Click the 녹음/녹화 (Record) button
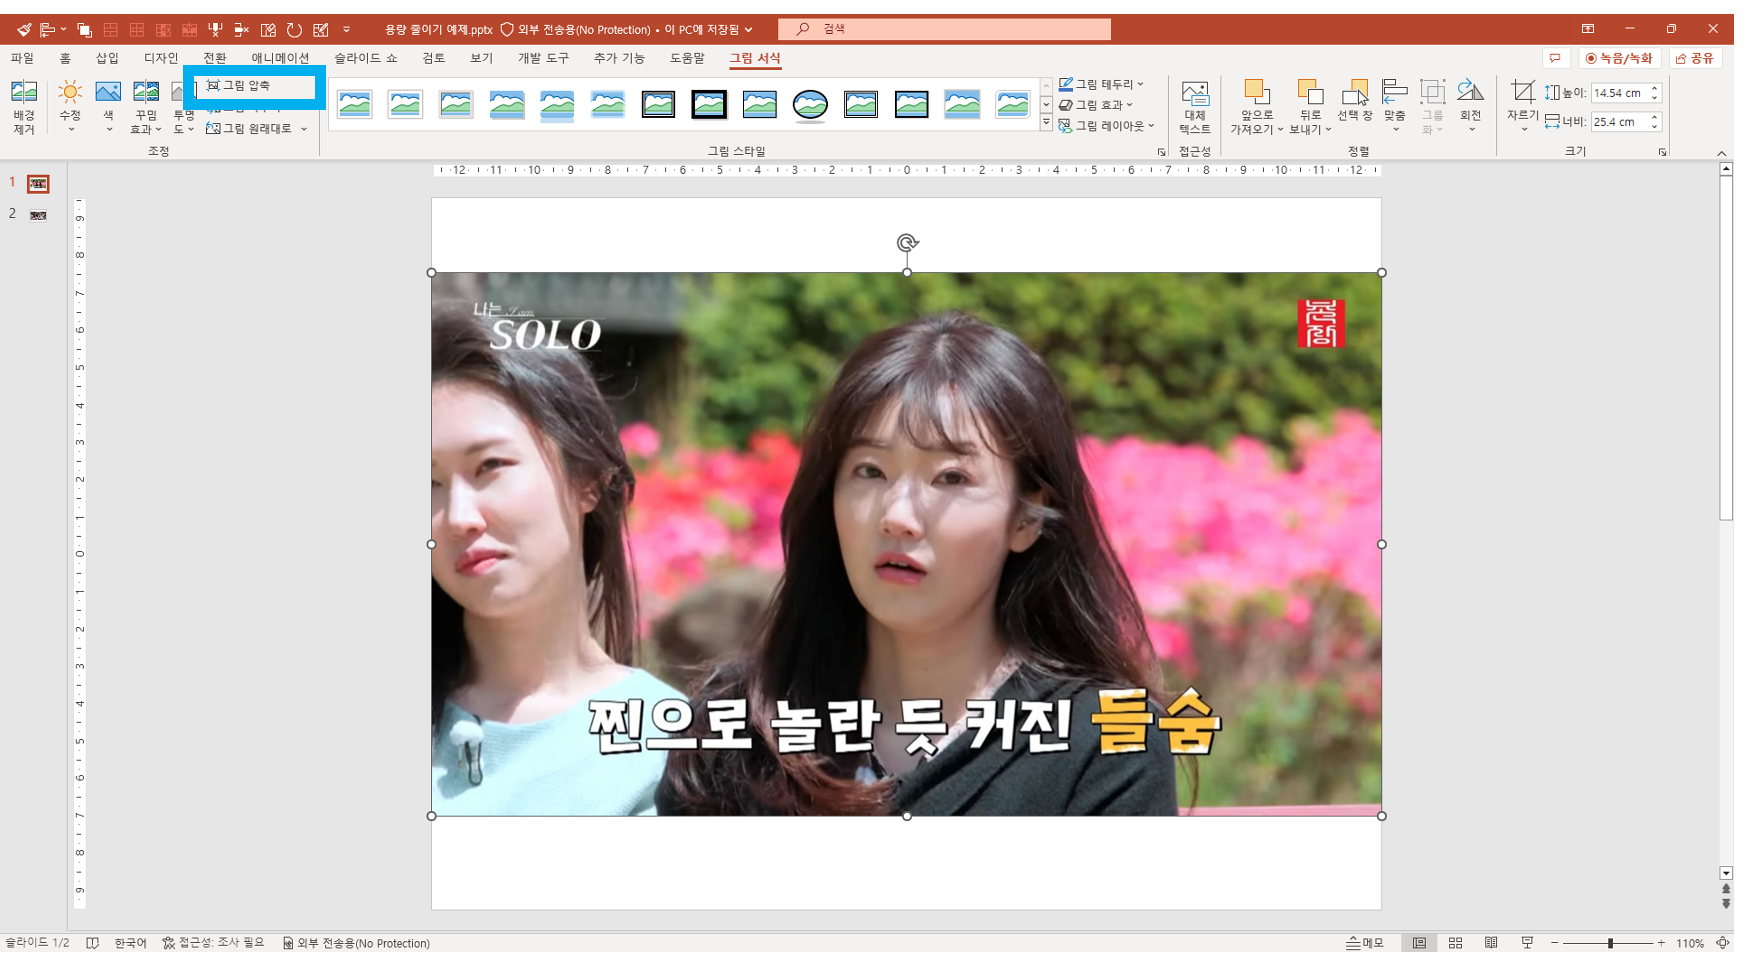 pyautogui.click(x=1619, y=59)
